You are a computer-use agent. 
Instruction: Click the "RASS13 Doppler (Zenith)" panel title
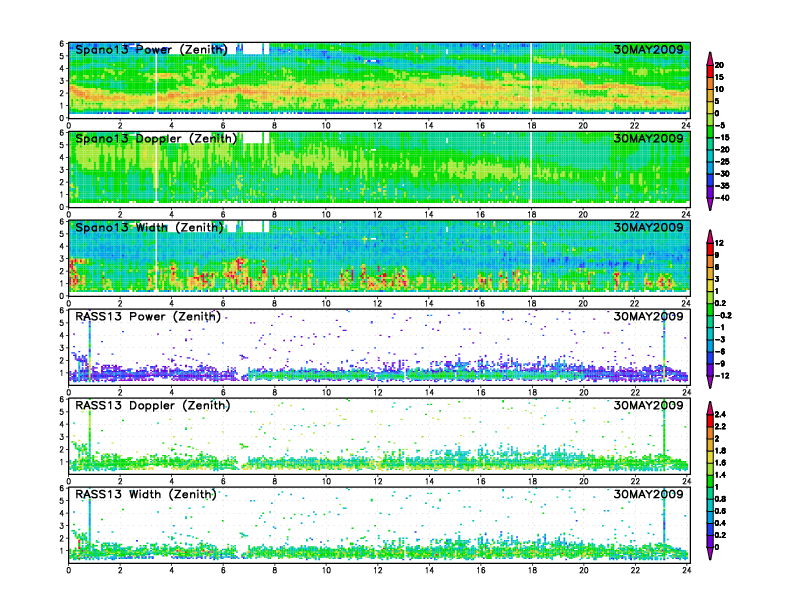click(153, 405)
